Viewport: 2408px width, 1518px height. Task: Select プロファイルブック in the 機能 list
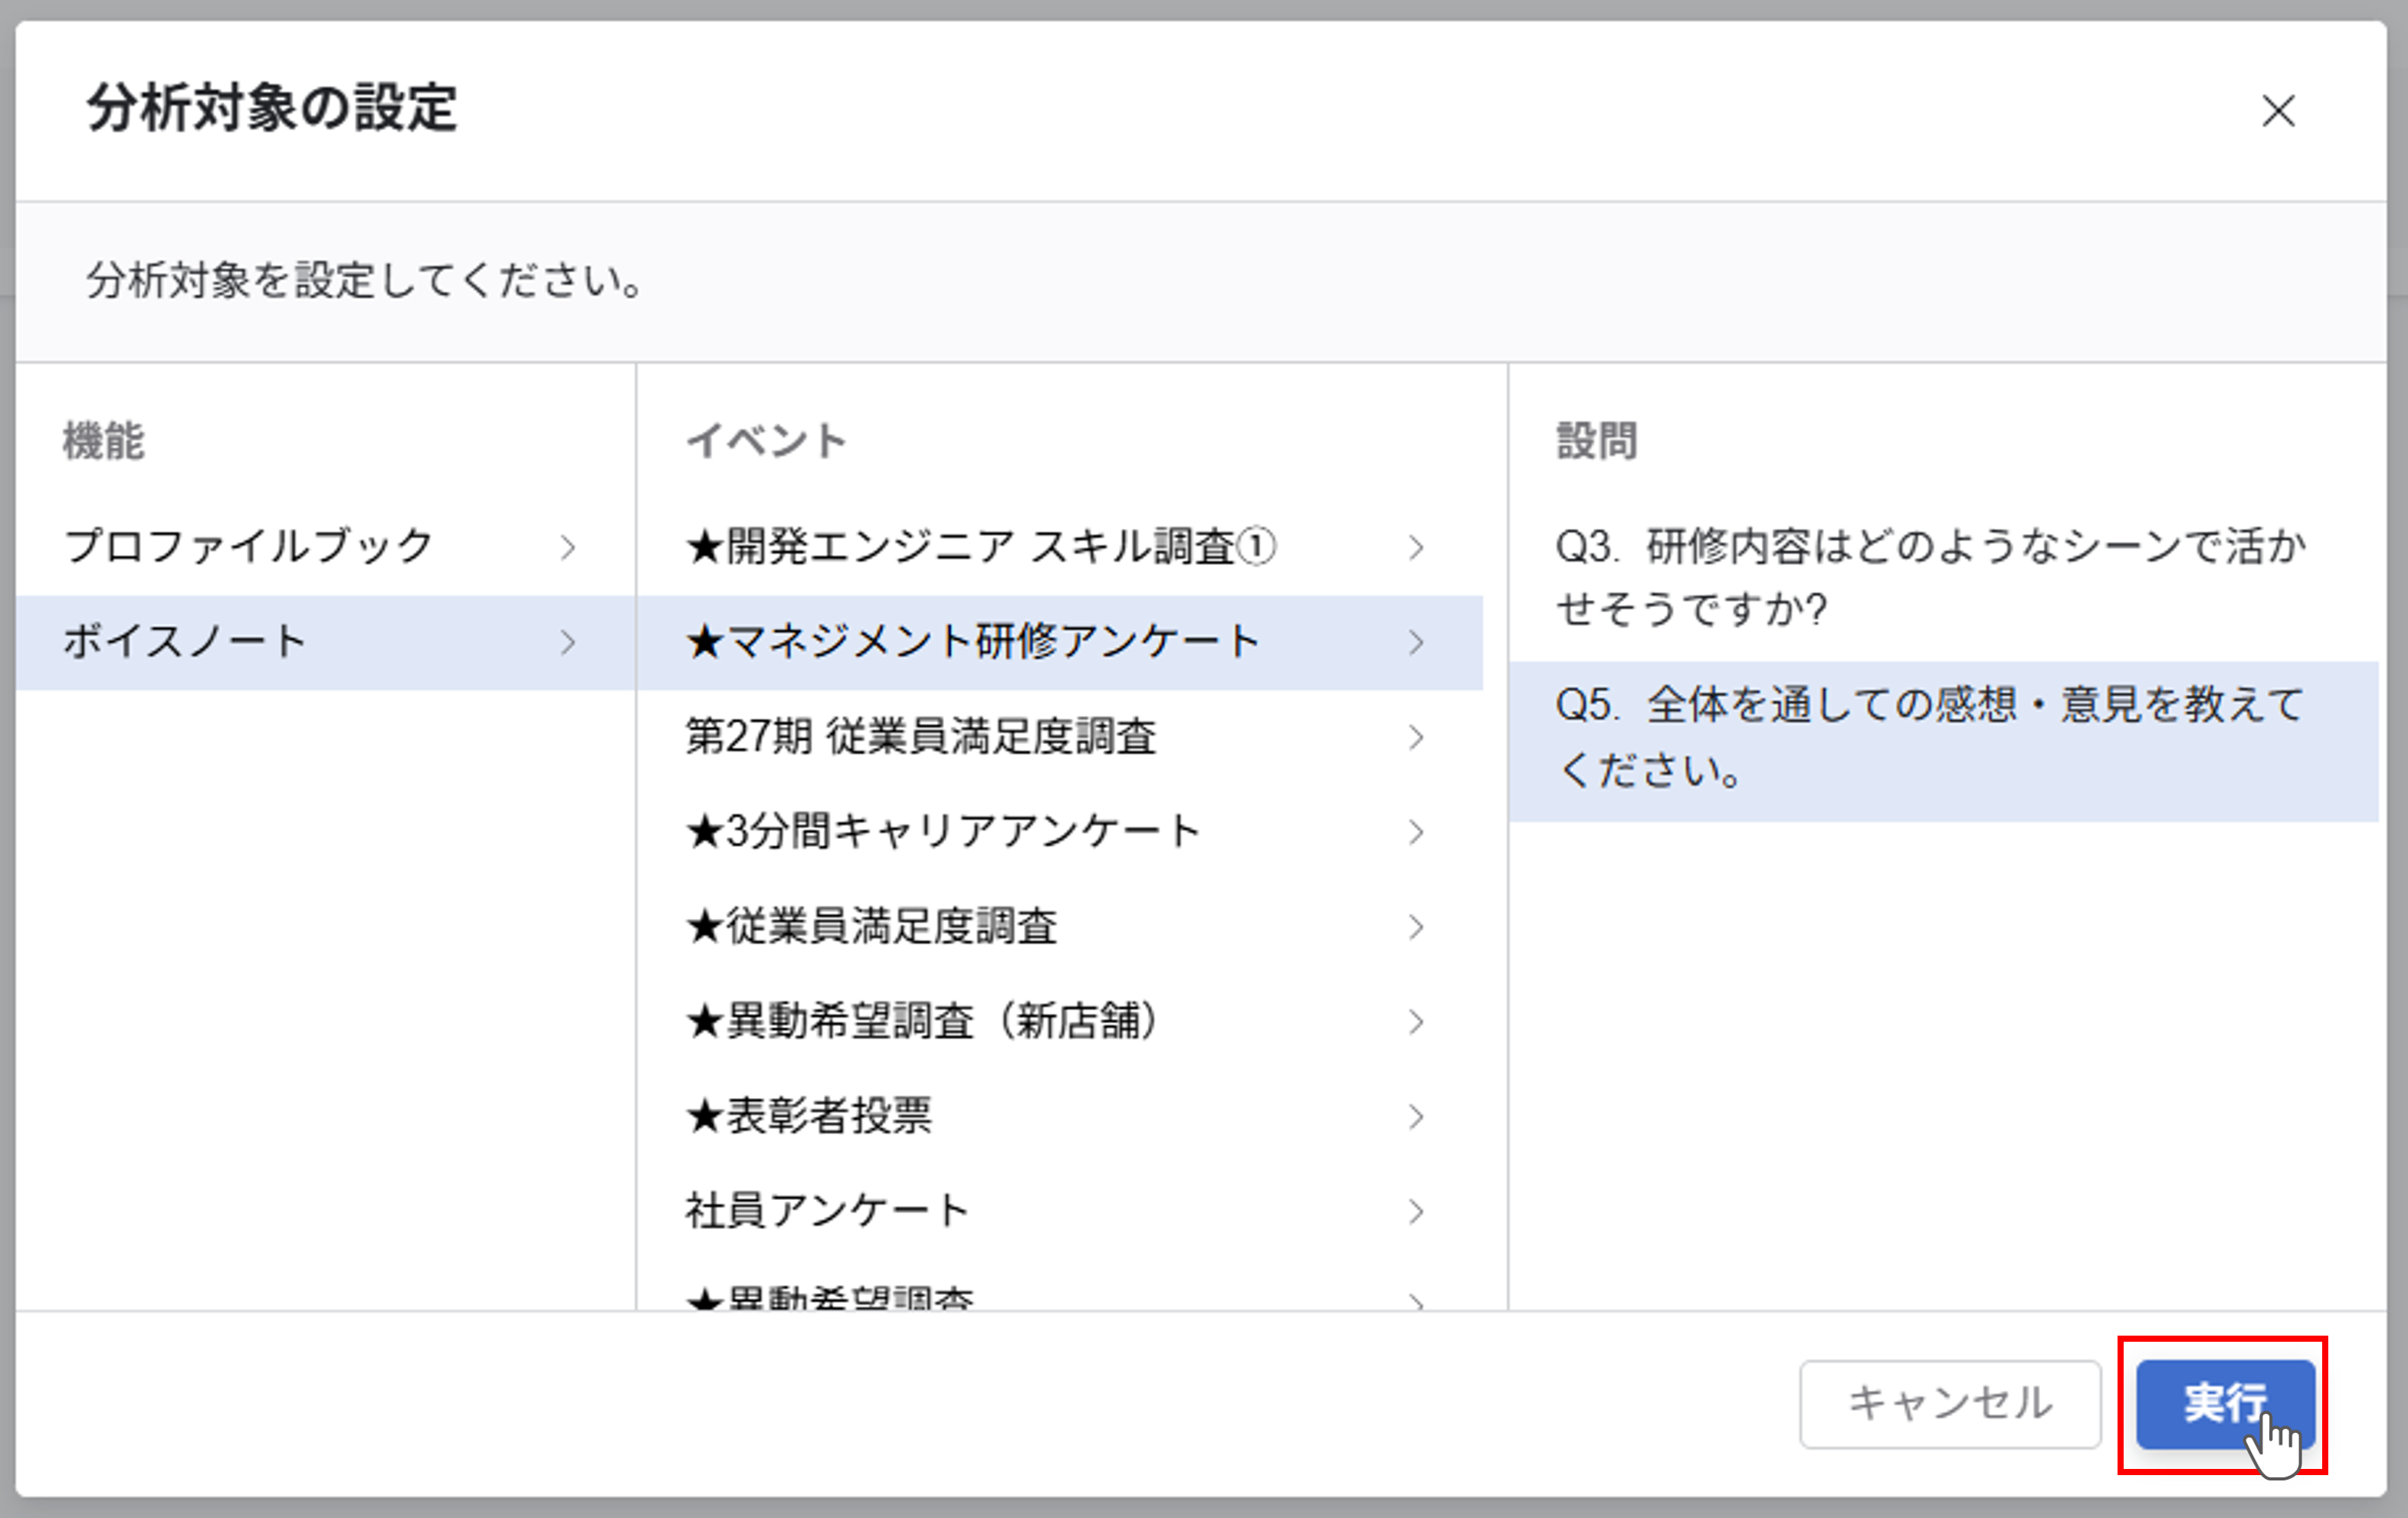(x=248, y=547)
